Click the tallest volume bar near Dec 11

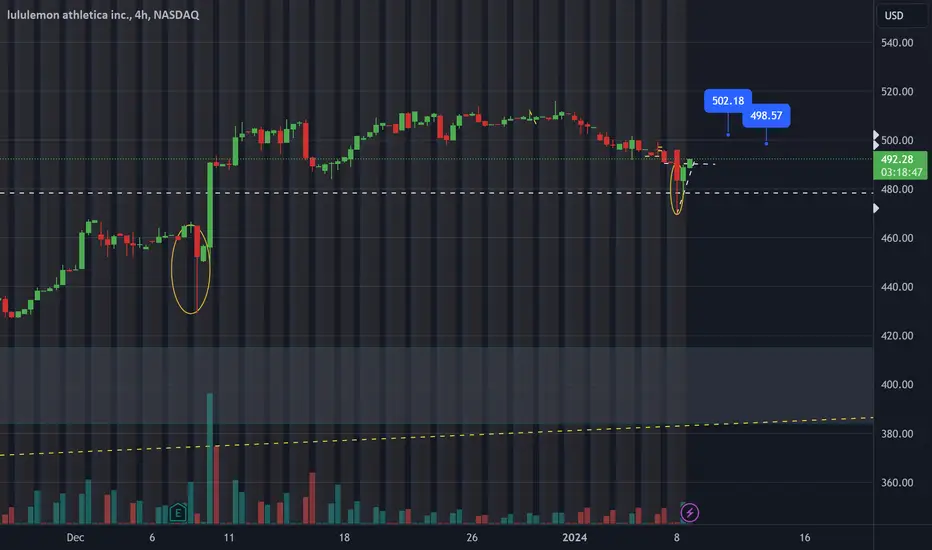[210, 458]
